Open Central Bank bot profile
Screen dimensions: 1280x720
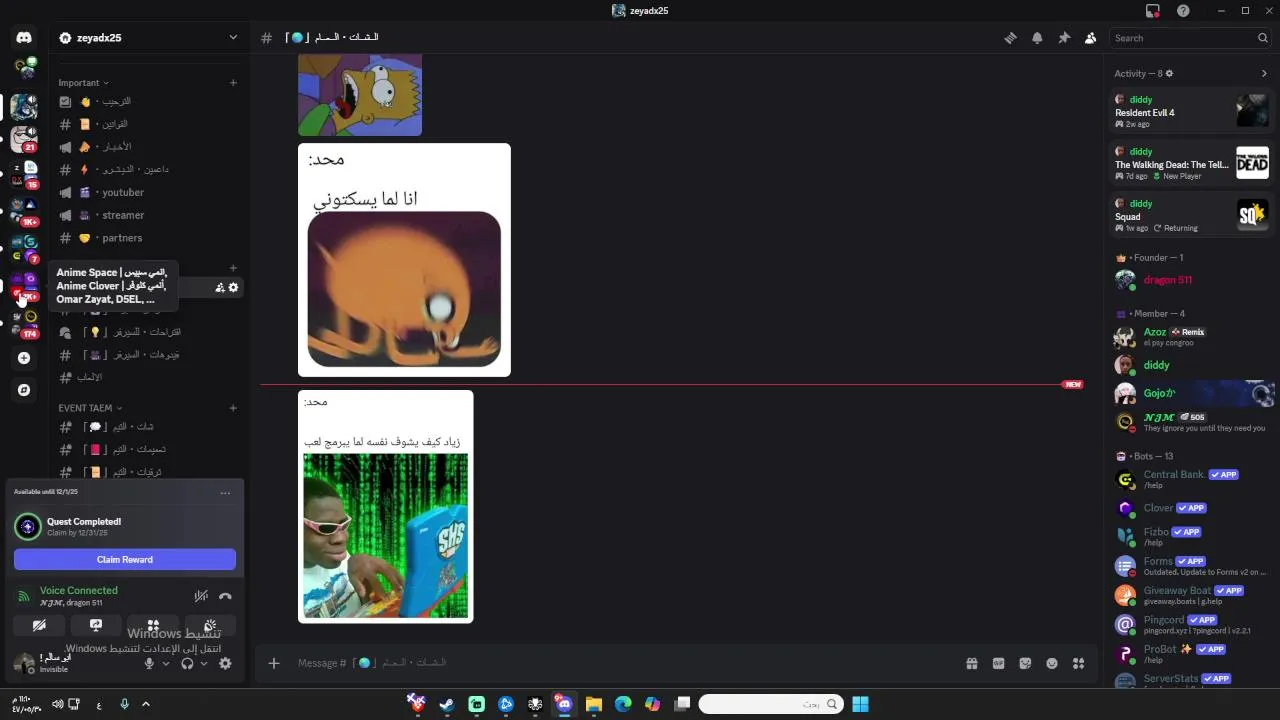(x=1192, y=479)
